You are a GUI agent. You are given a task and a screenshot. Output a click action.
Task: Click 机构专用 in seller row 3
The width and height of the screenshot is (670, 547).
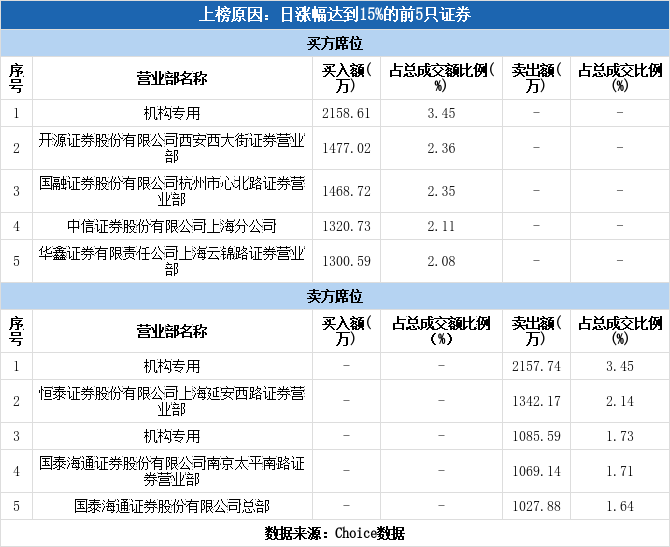point(172,436)
